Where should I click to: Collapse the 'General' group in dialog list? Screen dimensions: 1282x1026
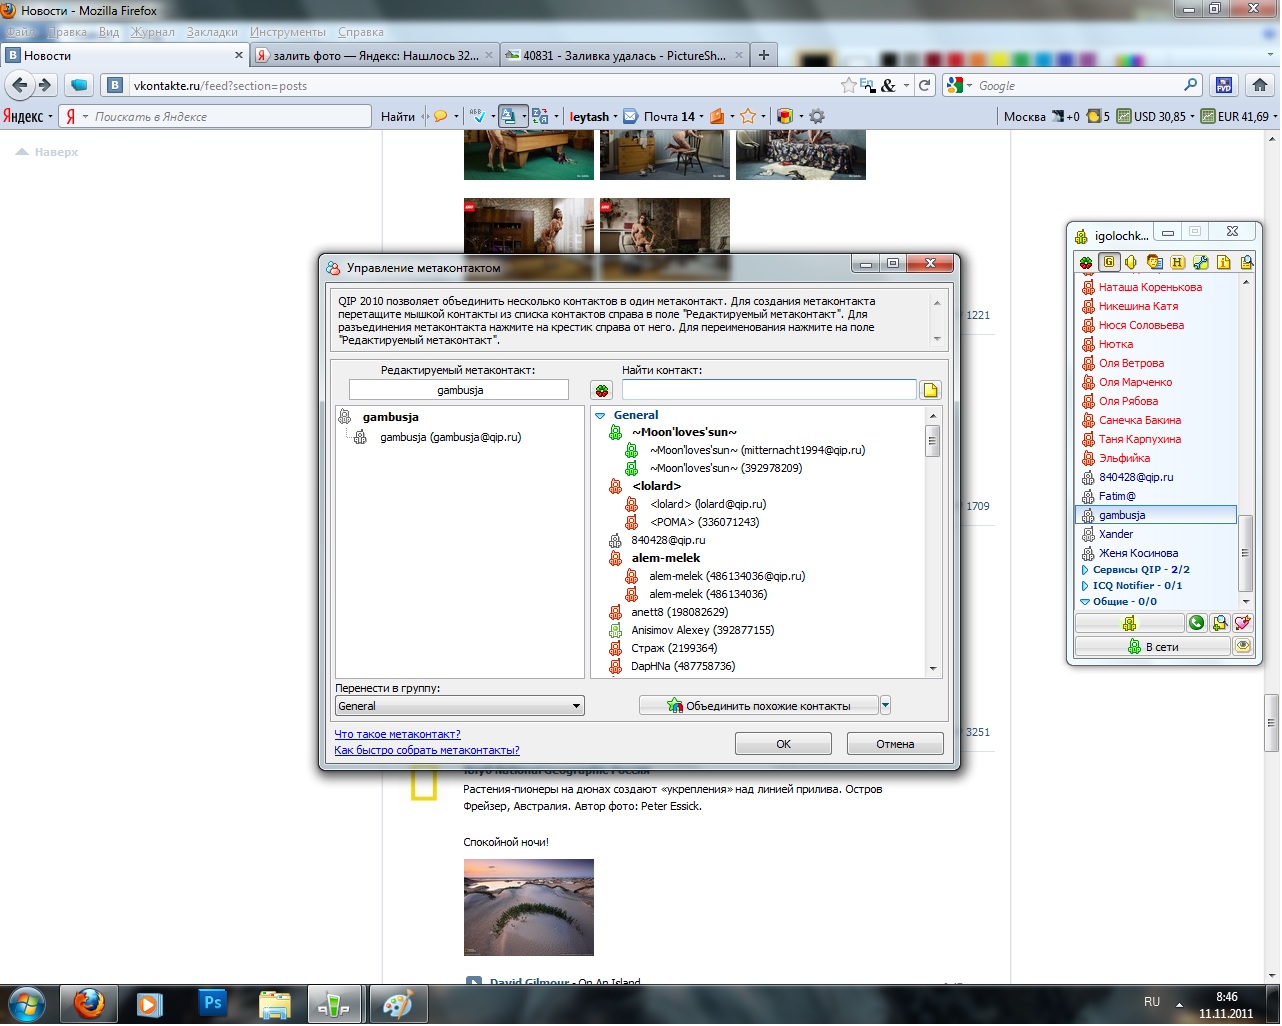[x=600, y=415]
